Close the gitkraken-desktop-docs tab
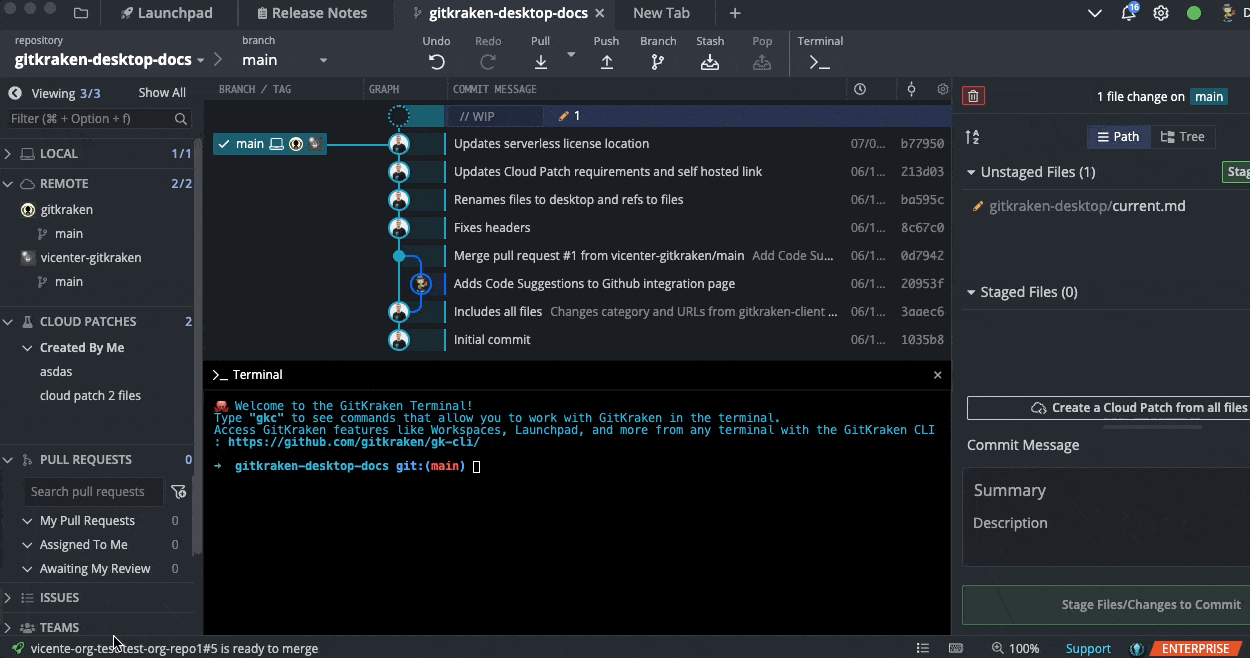 click(599, 13)
